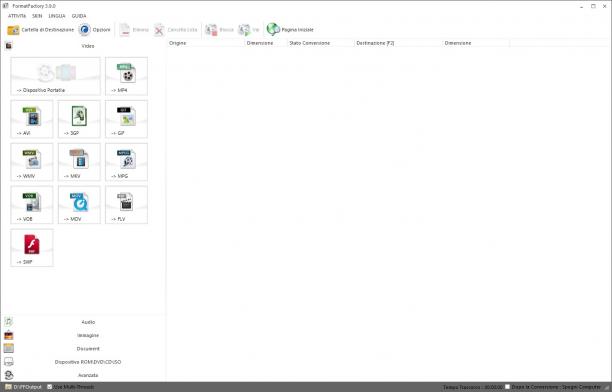The image size is (612, 392).
Task: Click the output folder icon in status bar
Action: coord(8,387)
